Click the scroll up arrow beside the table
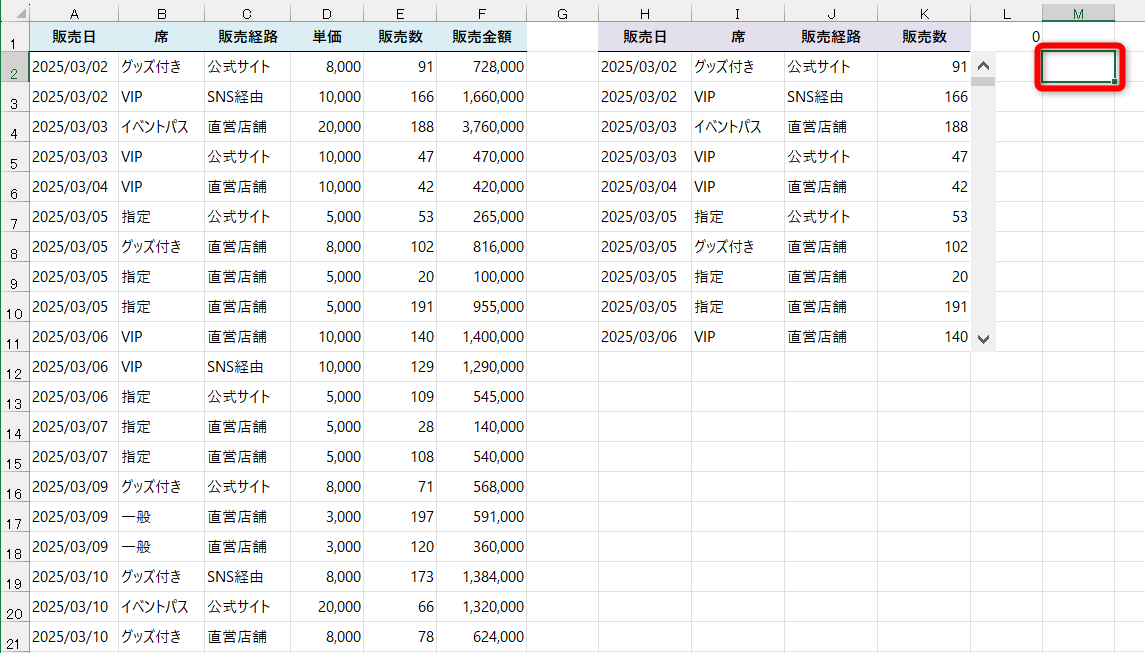1145x653 pixels. pos(983,66)
